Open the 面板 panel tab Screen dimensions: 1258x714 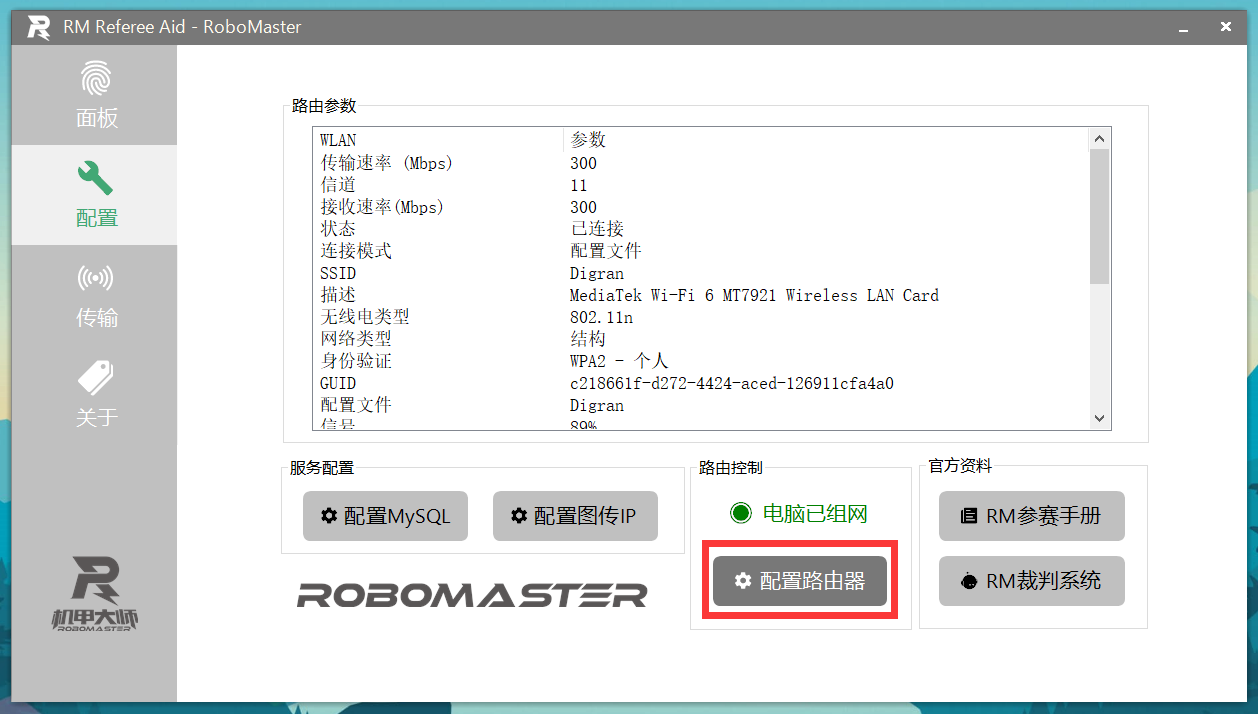click(96, 96)
